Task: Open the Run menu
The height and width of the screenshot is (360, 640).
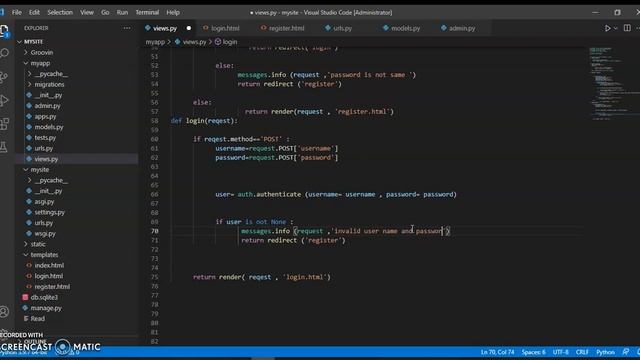Action: click(122, 12)
